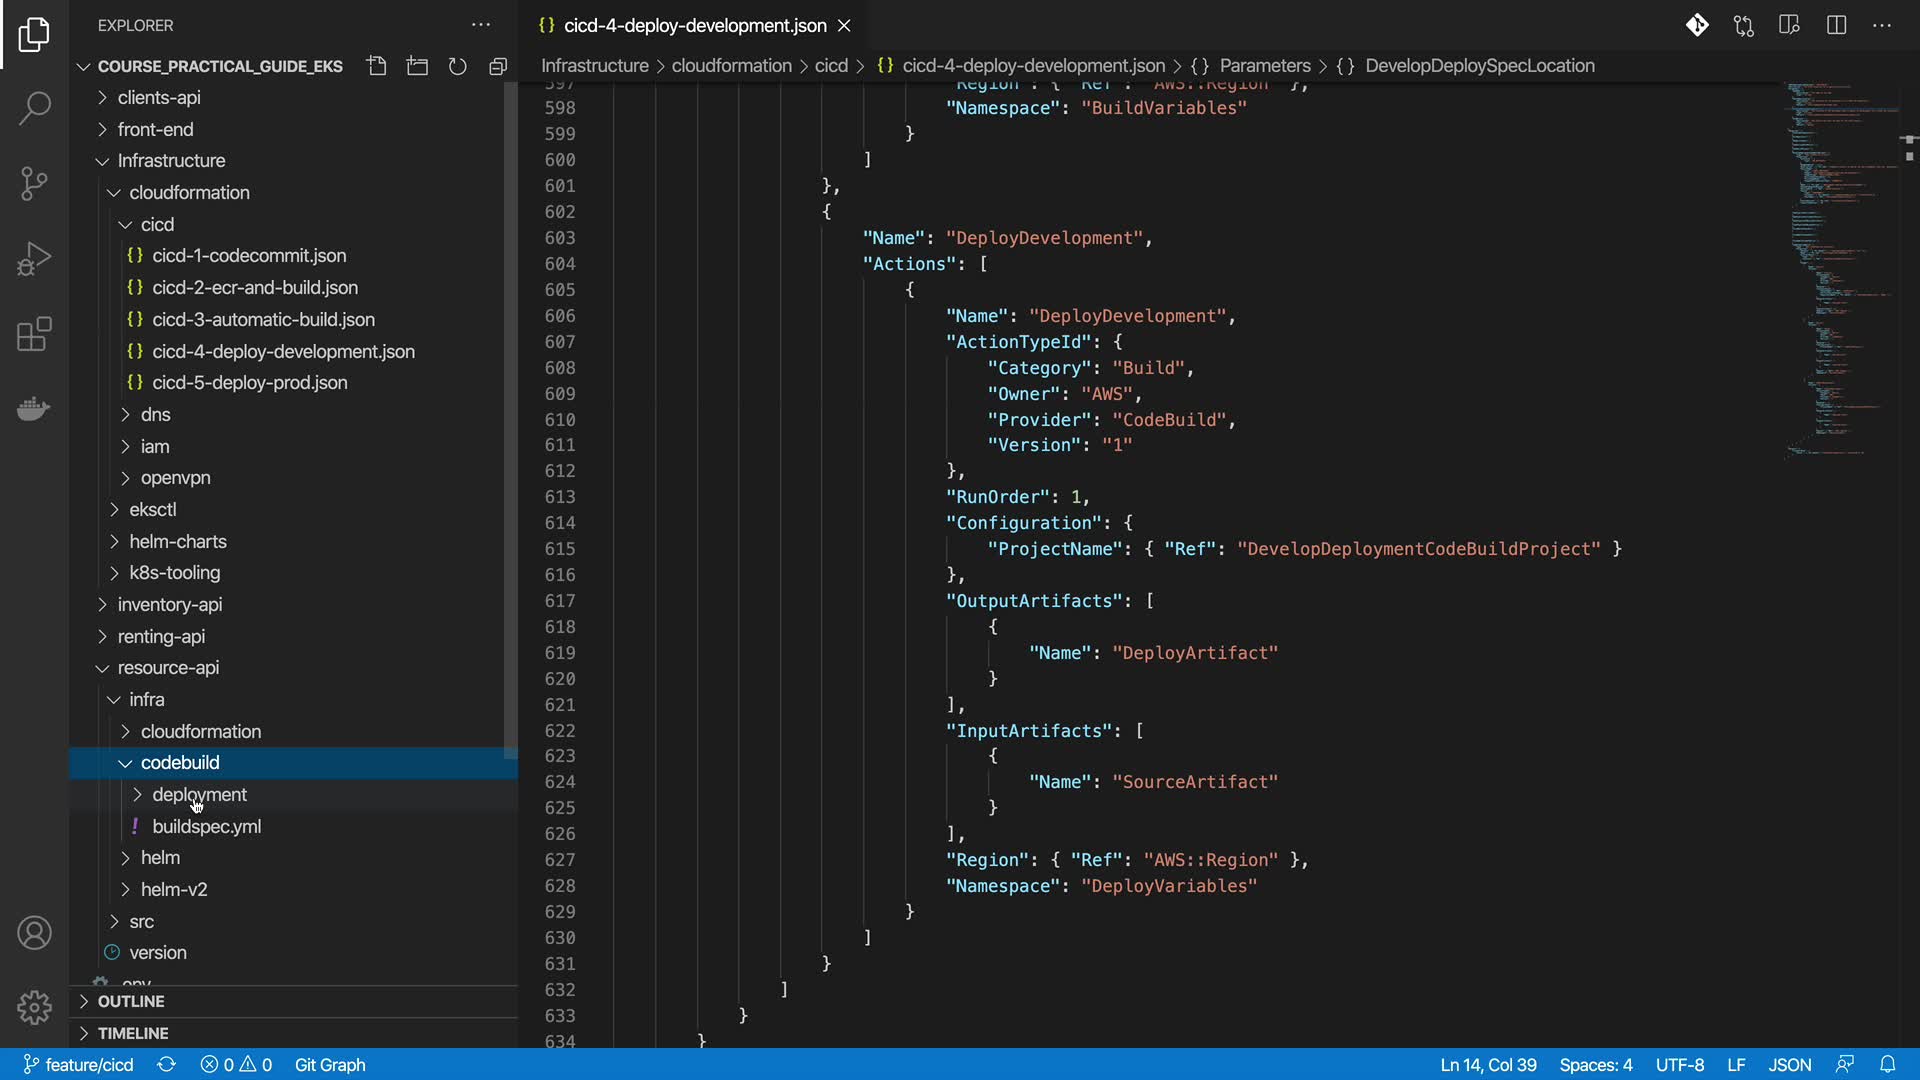Click the New File icon in Explorer
1920x1080 pixels.
[x=376, y=66]
